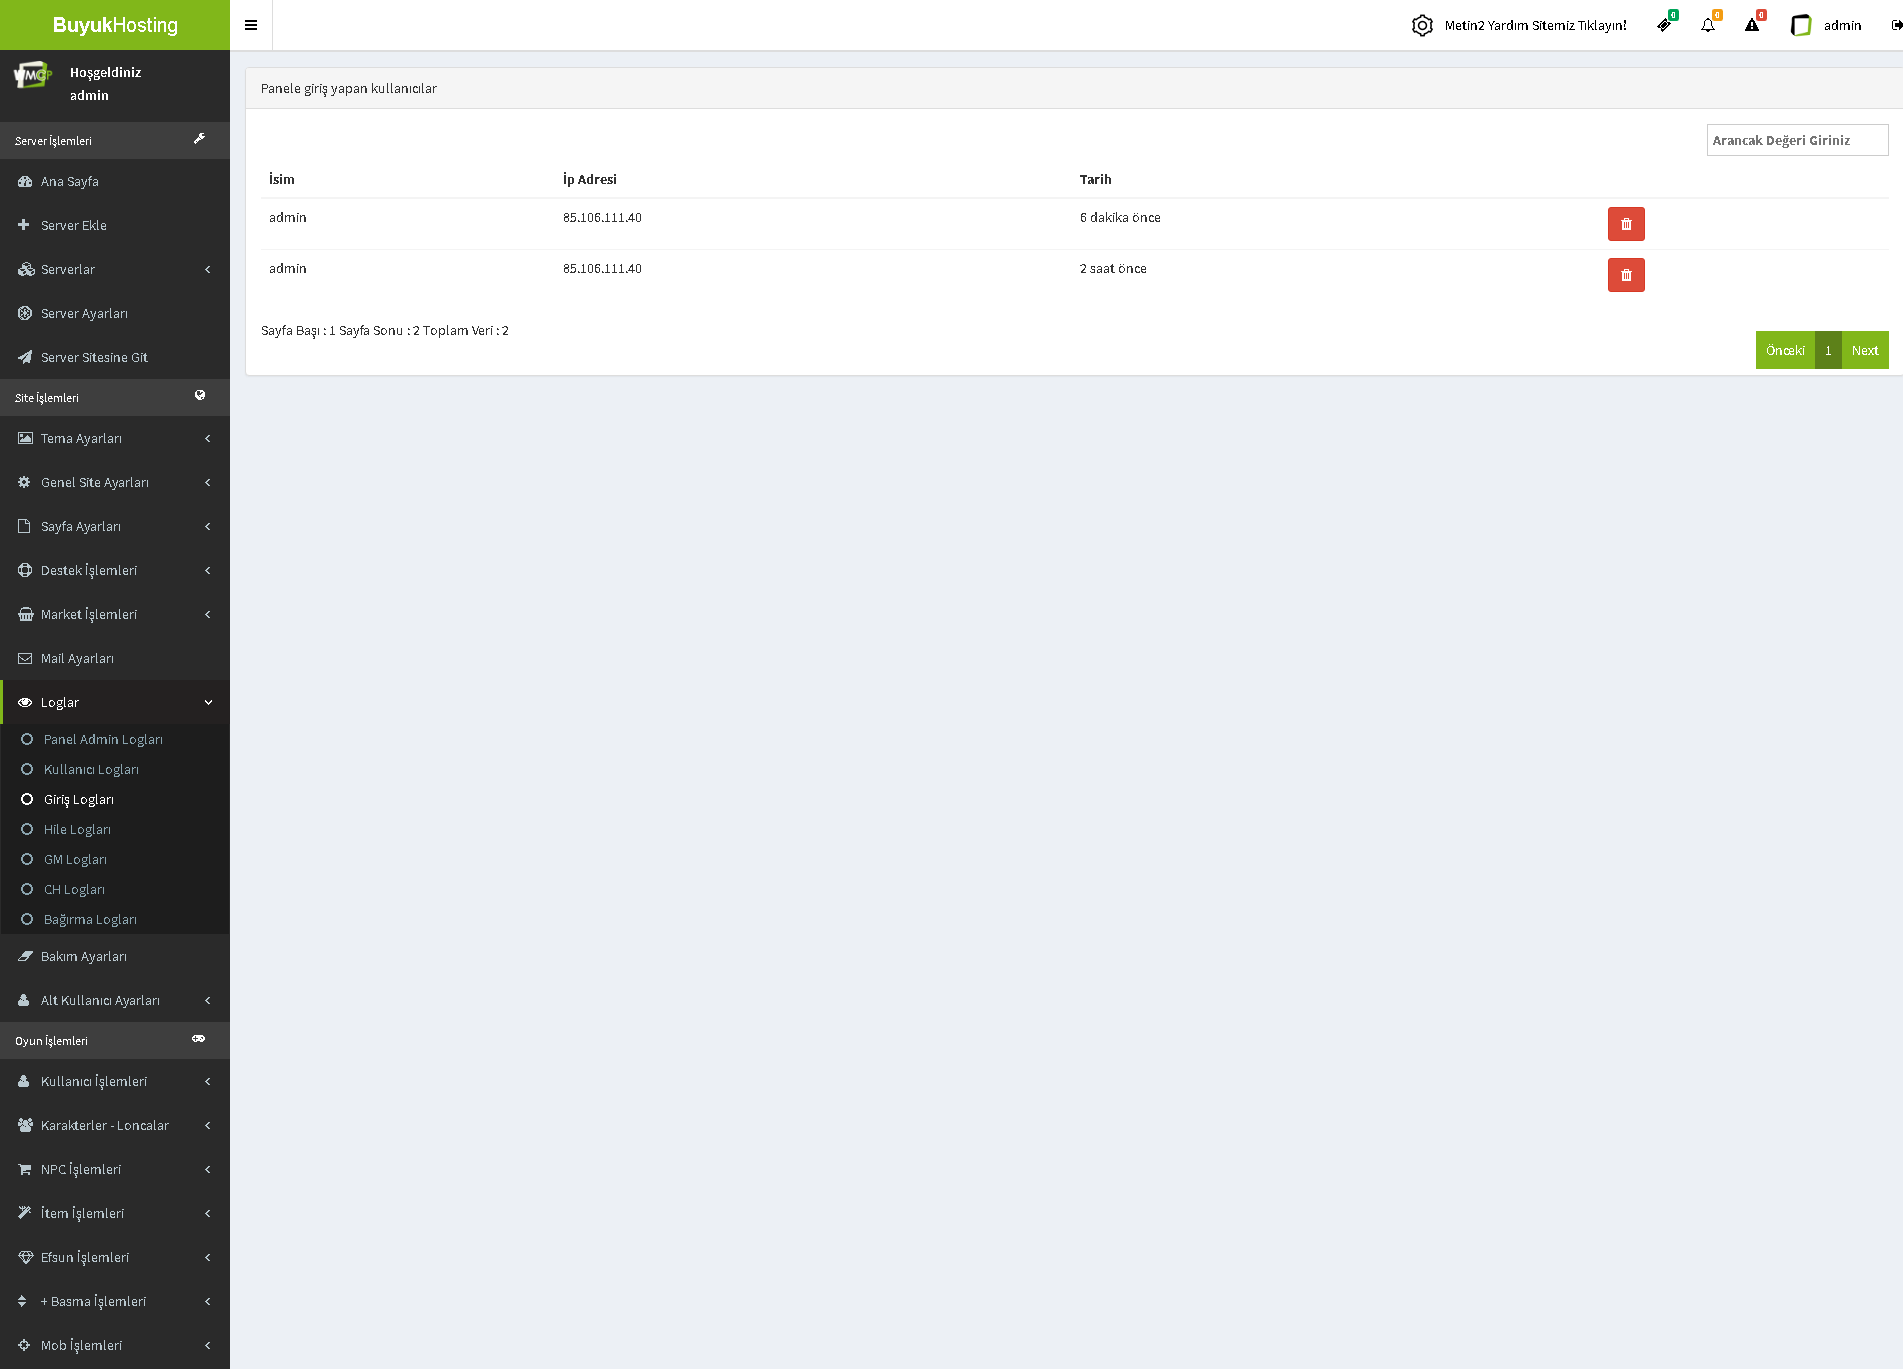1903x1369 pixels.
Task: Click the warning triangle alert icon
Action: (1752, 25)
